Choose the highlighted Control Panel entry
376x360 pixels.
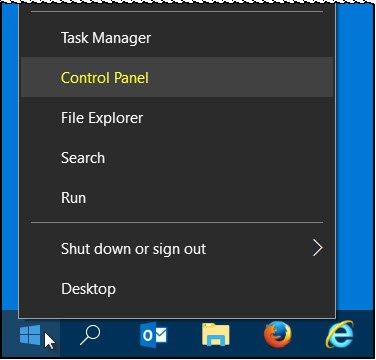point(177,77)
